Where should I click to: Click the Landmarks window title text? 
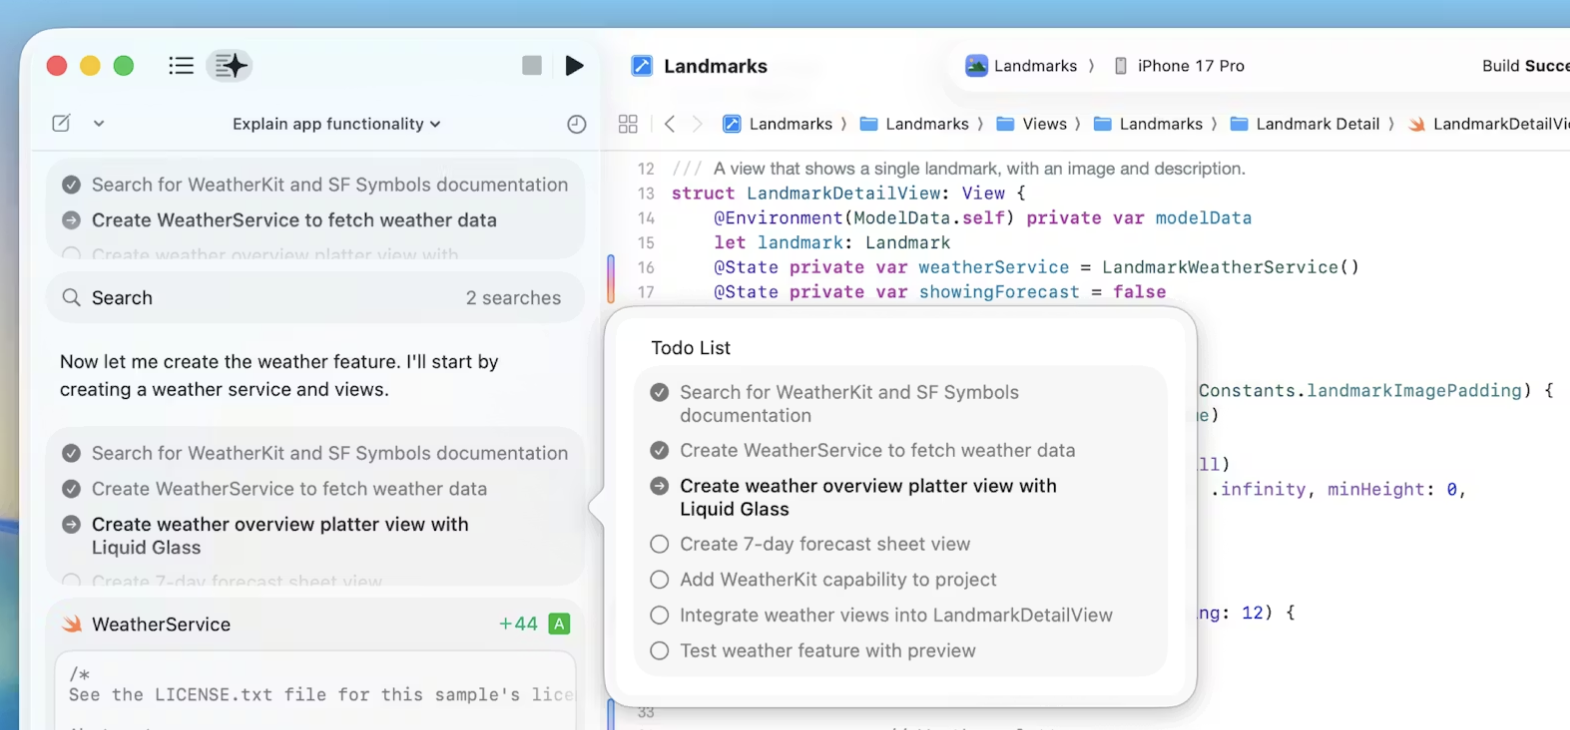coord(716,66)
